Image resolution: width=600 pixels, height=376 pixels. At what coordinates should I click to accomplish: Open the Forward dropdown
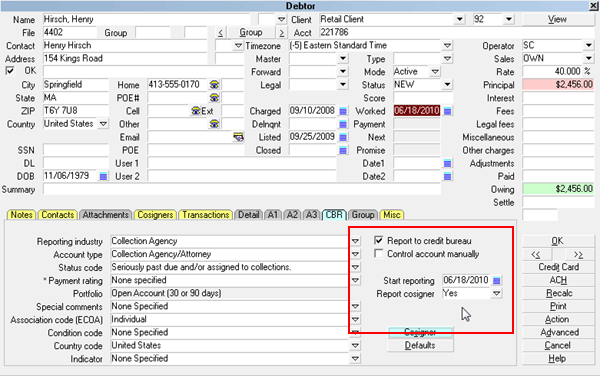coord(343,72)
